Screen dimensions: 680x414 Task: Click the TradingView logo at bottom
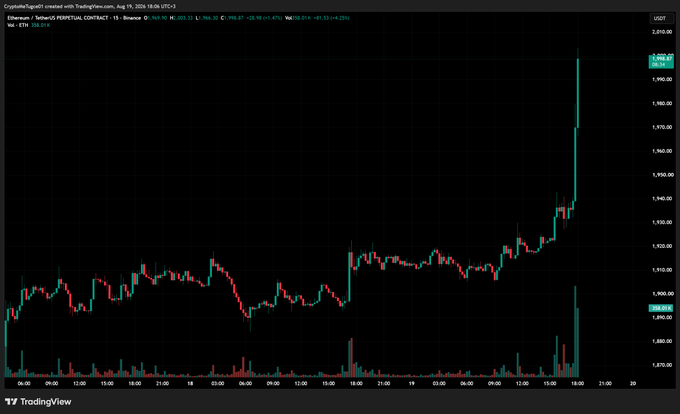click(38, 402)
